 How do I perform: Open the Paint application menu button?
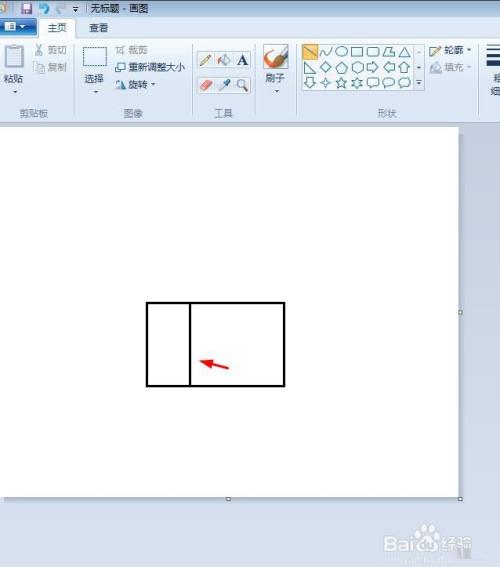coord(17,27)
